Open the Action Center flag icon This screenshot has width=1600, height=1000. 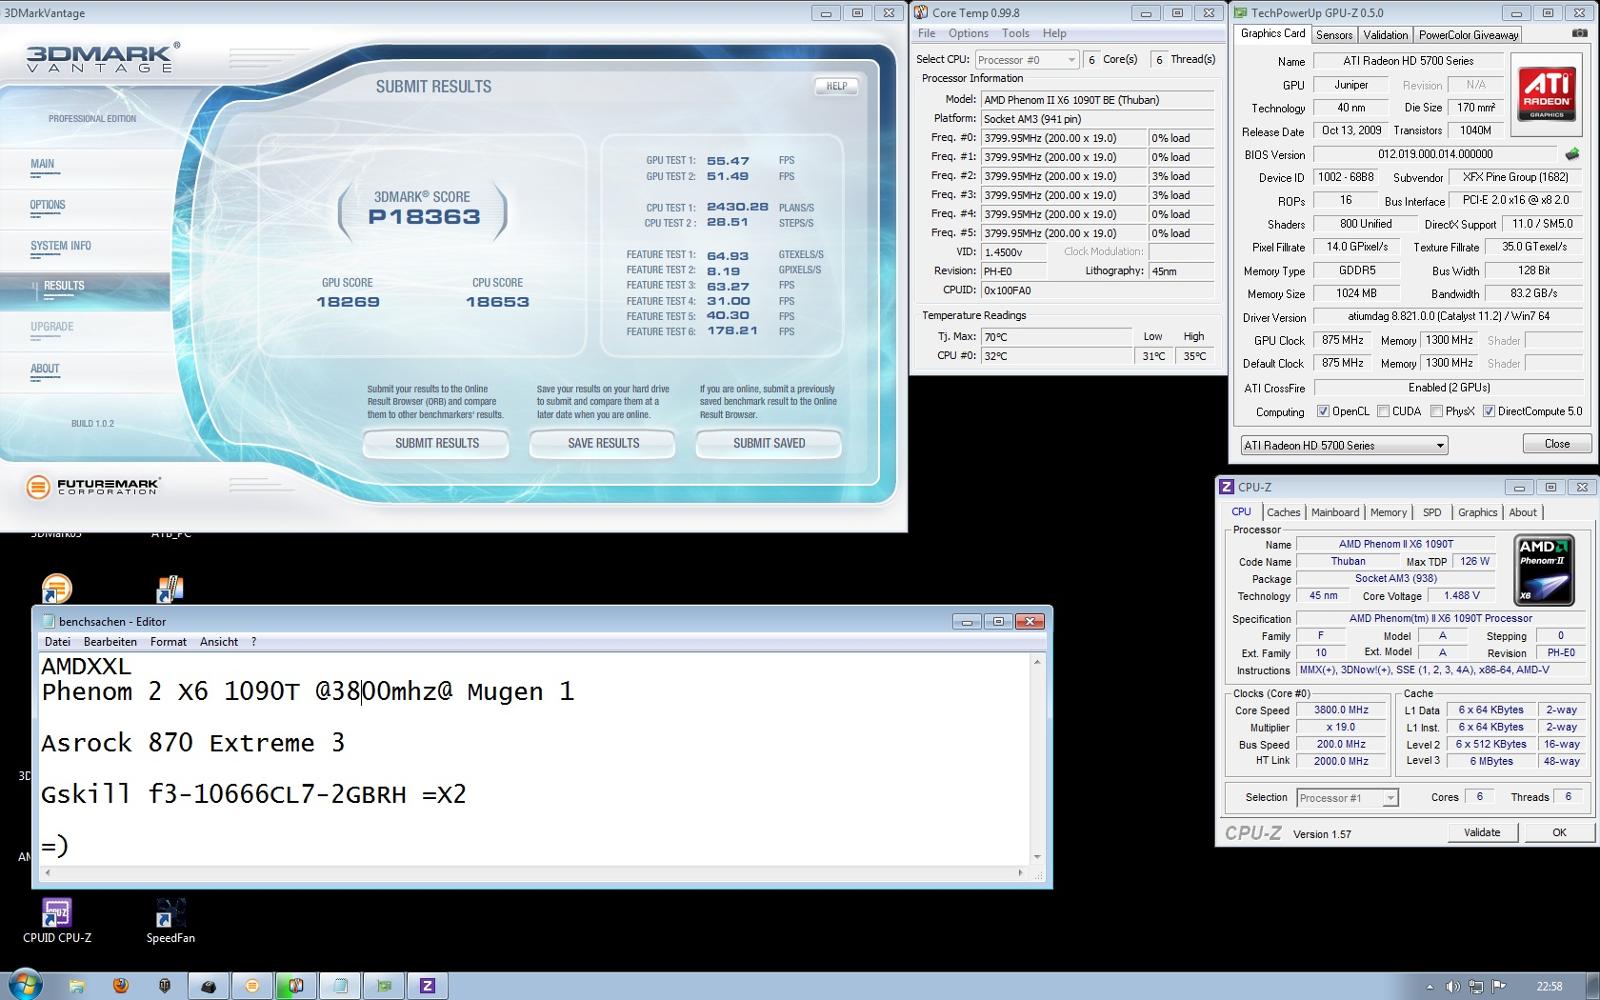[1500, 987]
